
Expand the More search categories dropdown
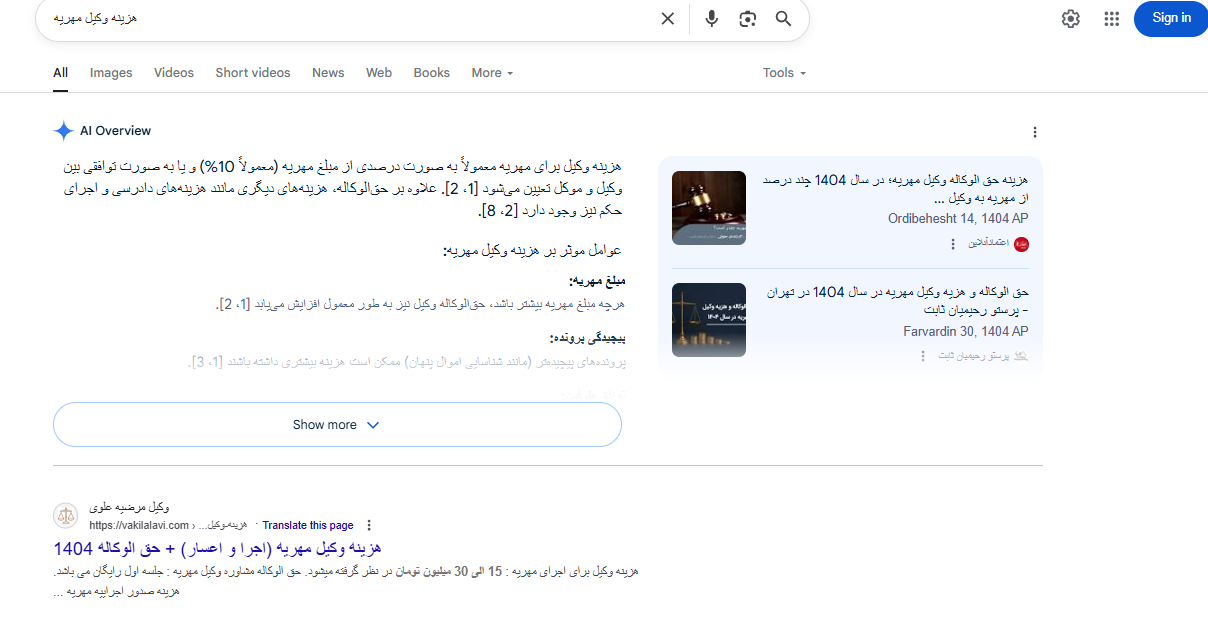(x=492, y=73)
